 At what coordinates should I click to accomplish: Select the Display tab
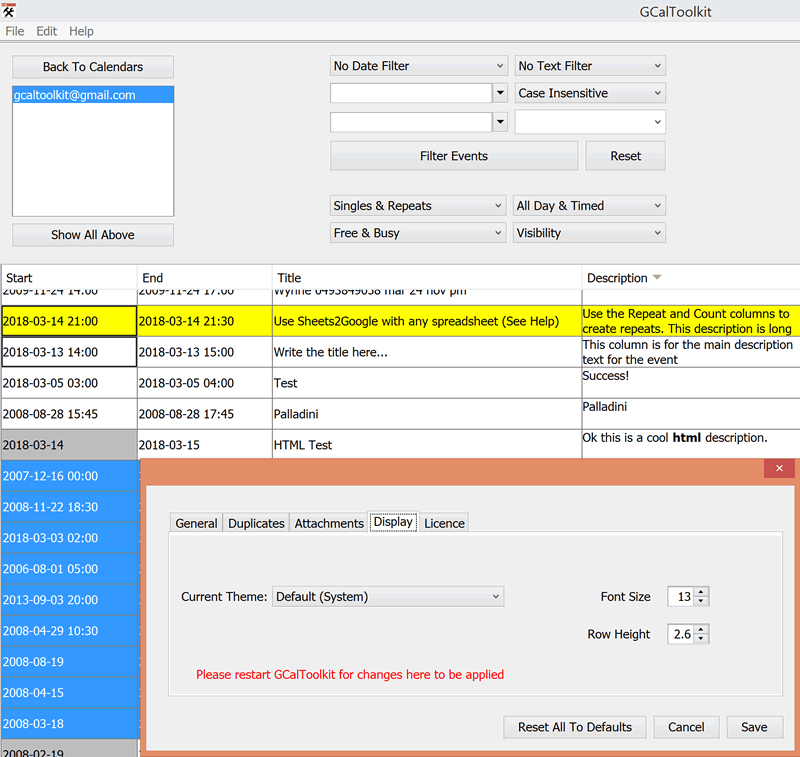393,522
